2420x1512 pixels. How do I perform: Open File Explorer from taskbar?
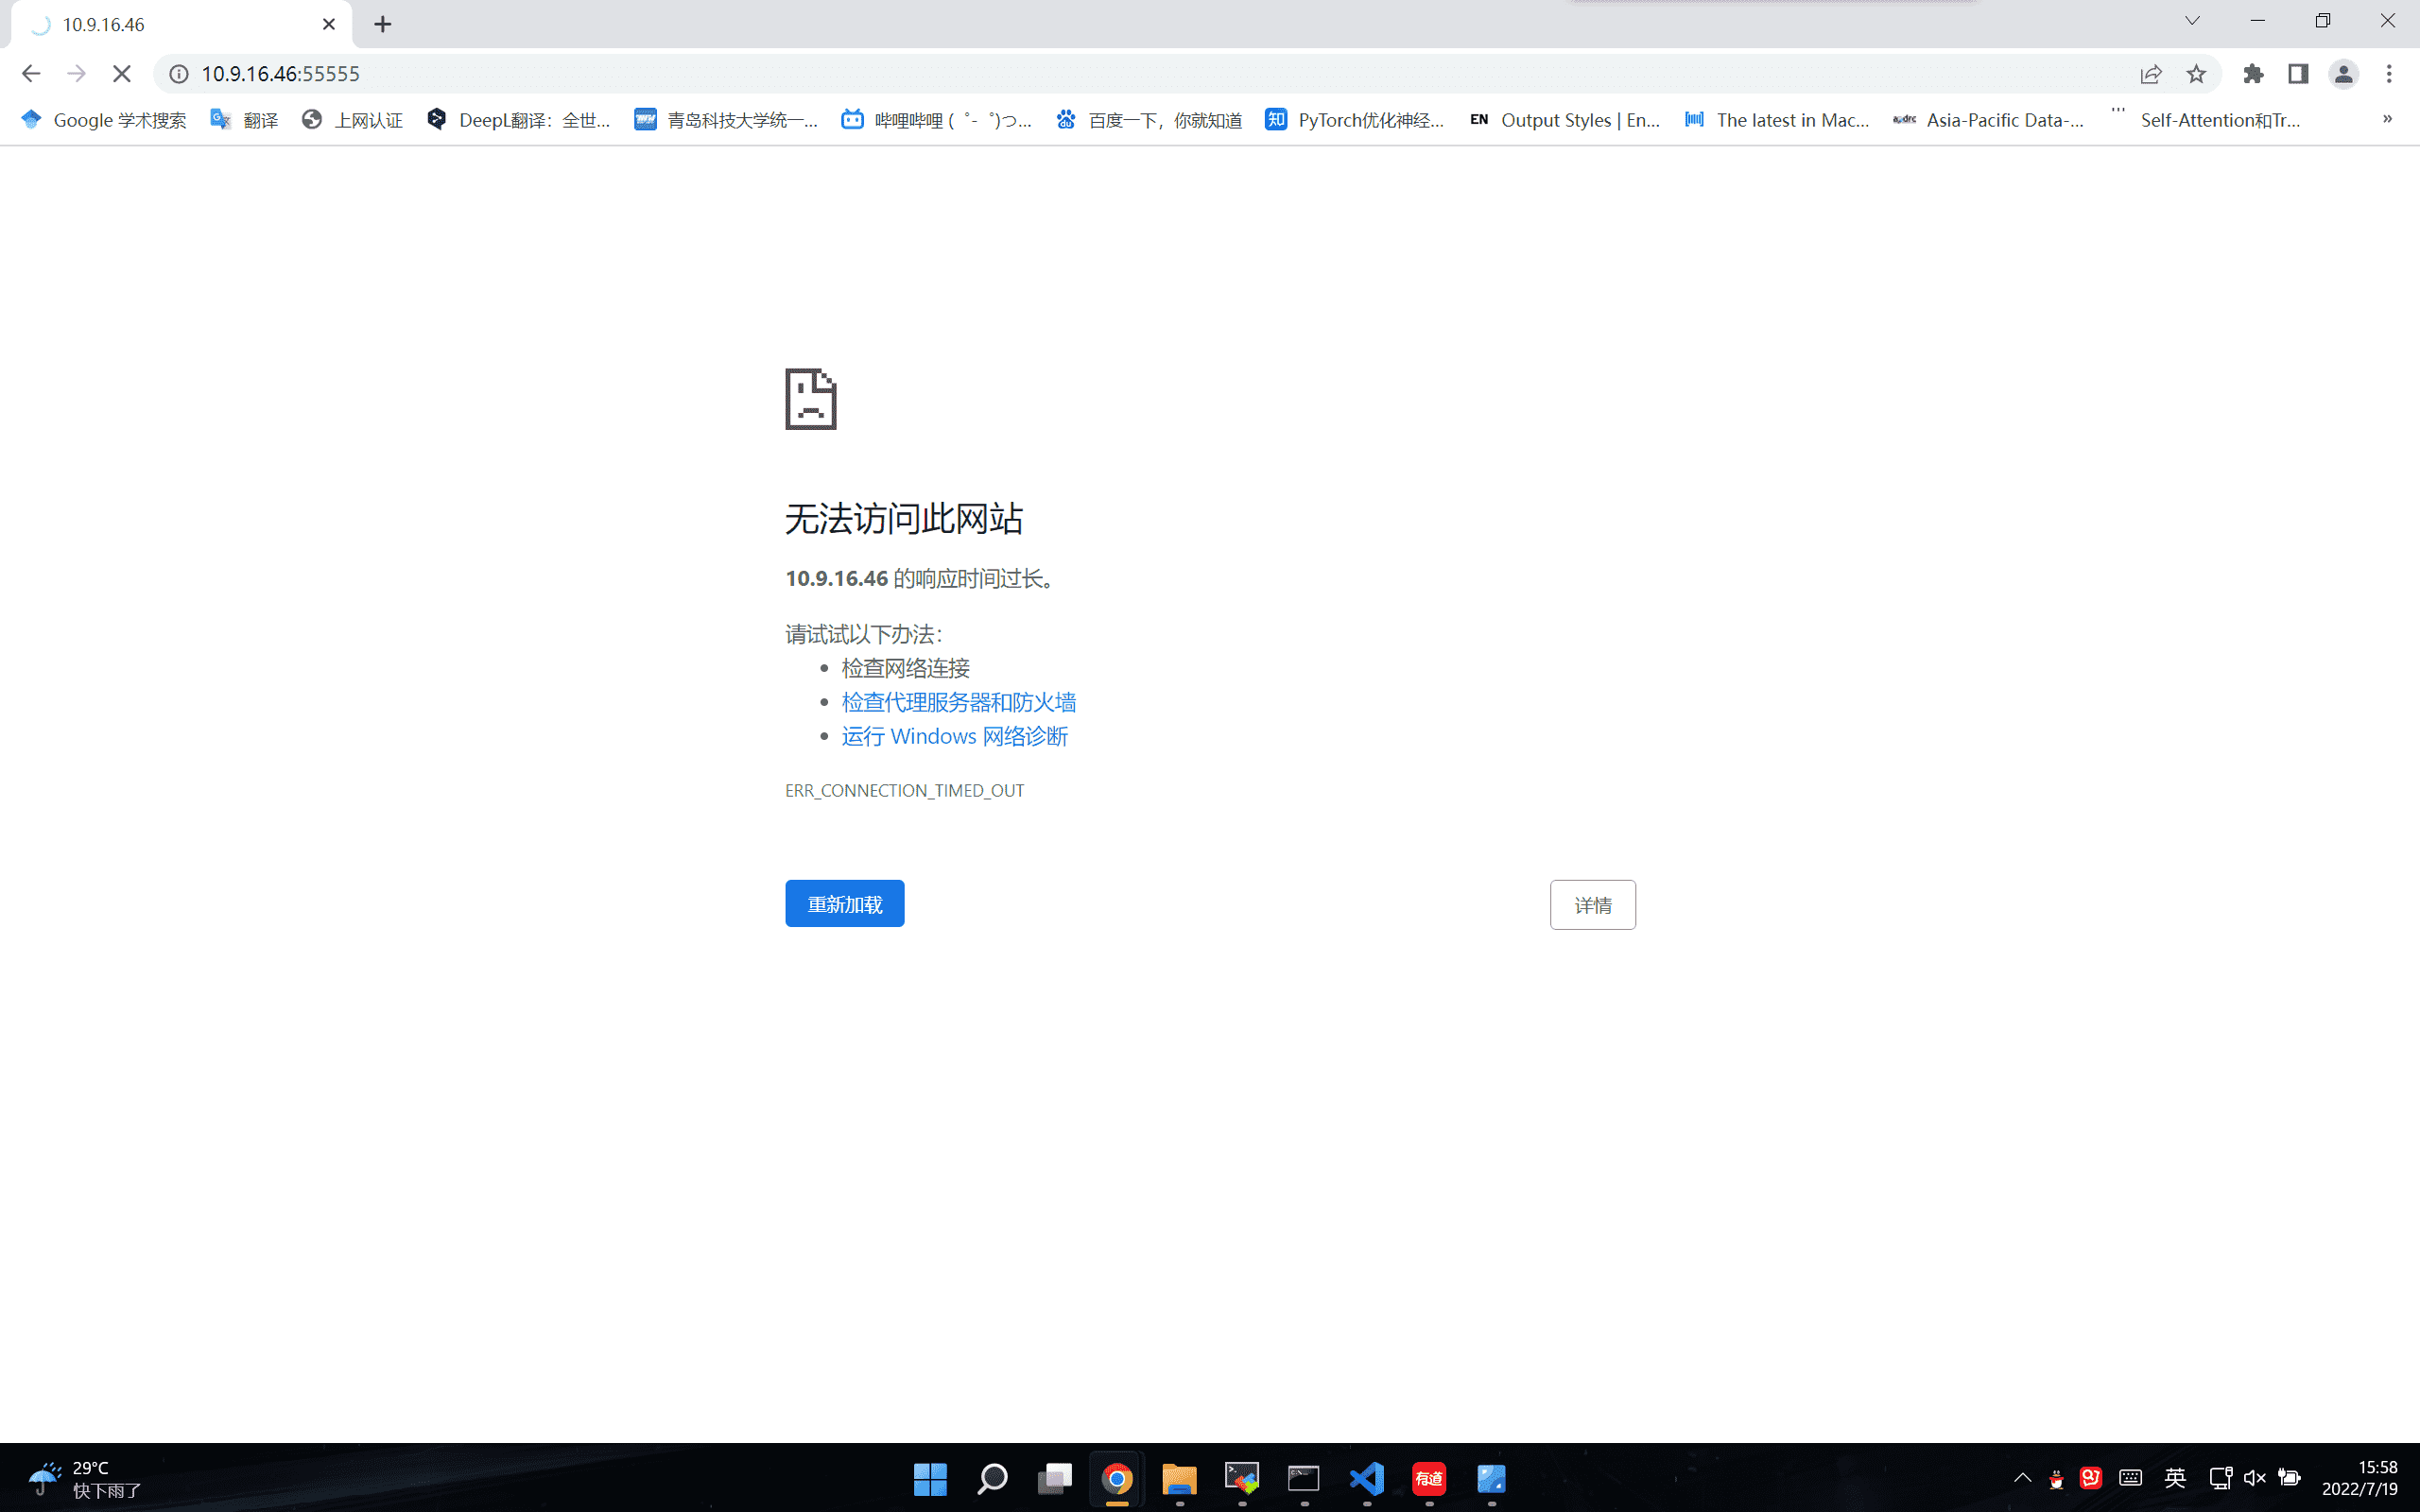1180,1479
